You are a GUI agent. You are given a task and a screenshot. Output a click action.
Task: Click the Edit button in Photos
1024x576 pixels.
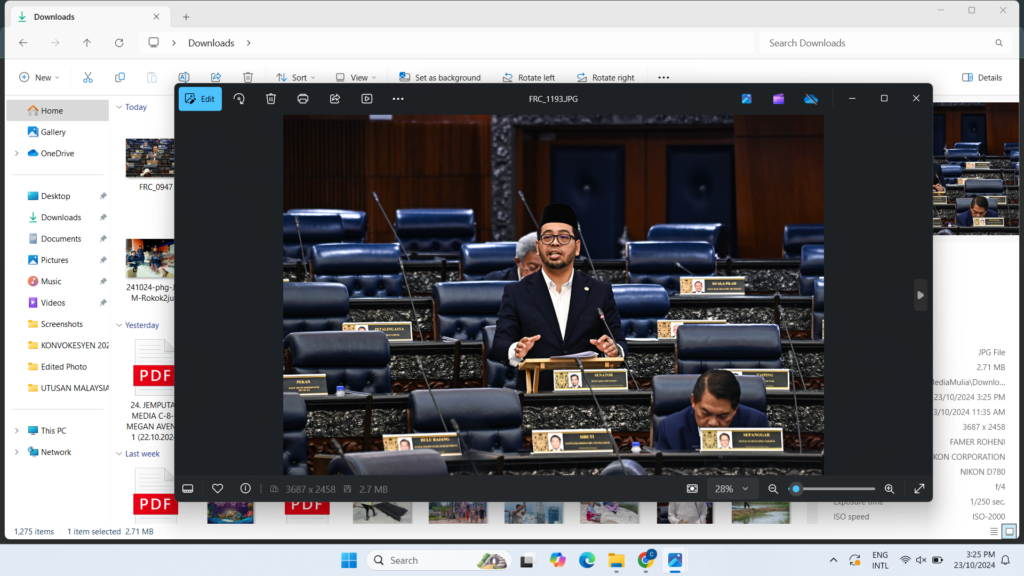[x=200, y=99]
